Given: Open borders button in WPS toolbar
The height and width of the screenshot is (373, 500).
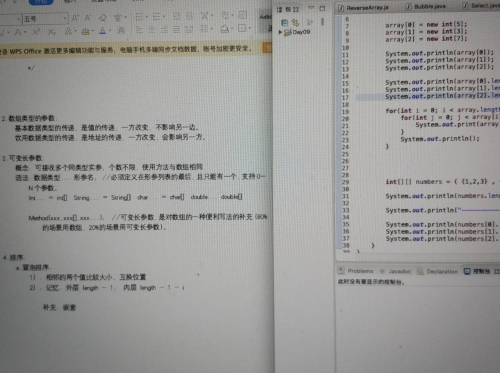Looking at the screenshot, I should pos(242,28).
